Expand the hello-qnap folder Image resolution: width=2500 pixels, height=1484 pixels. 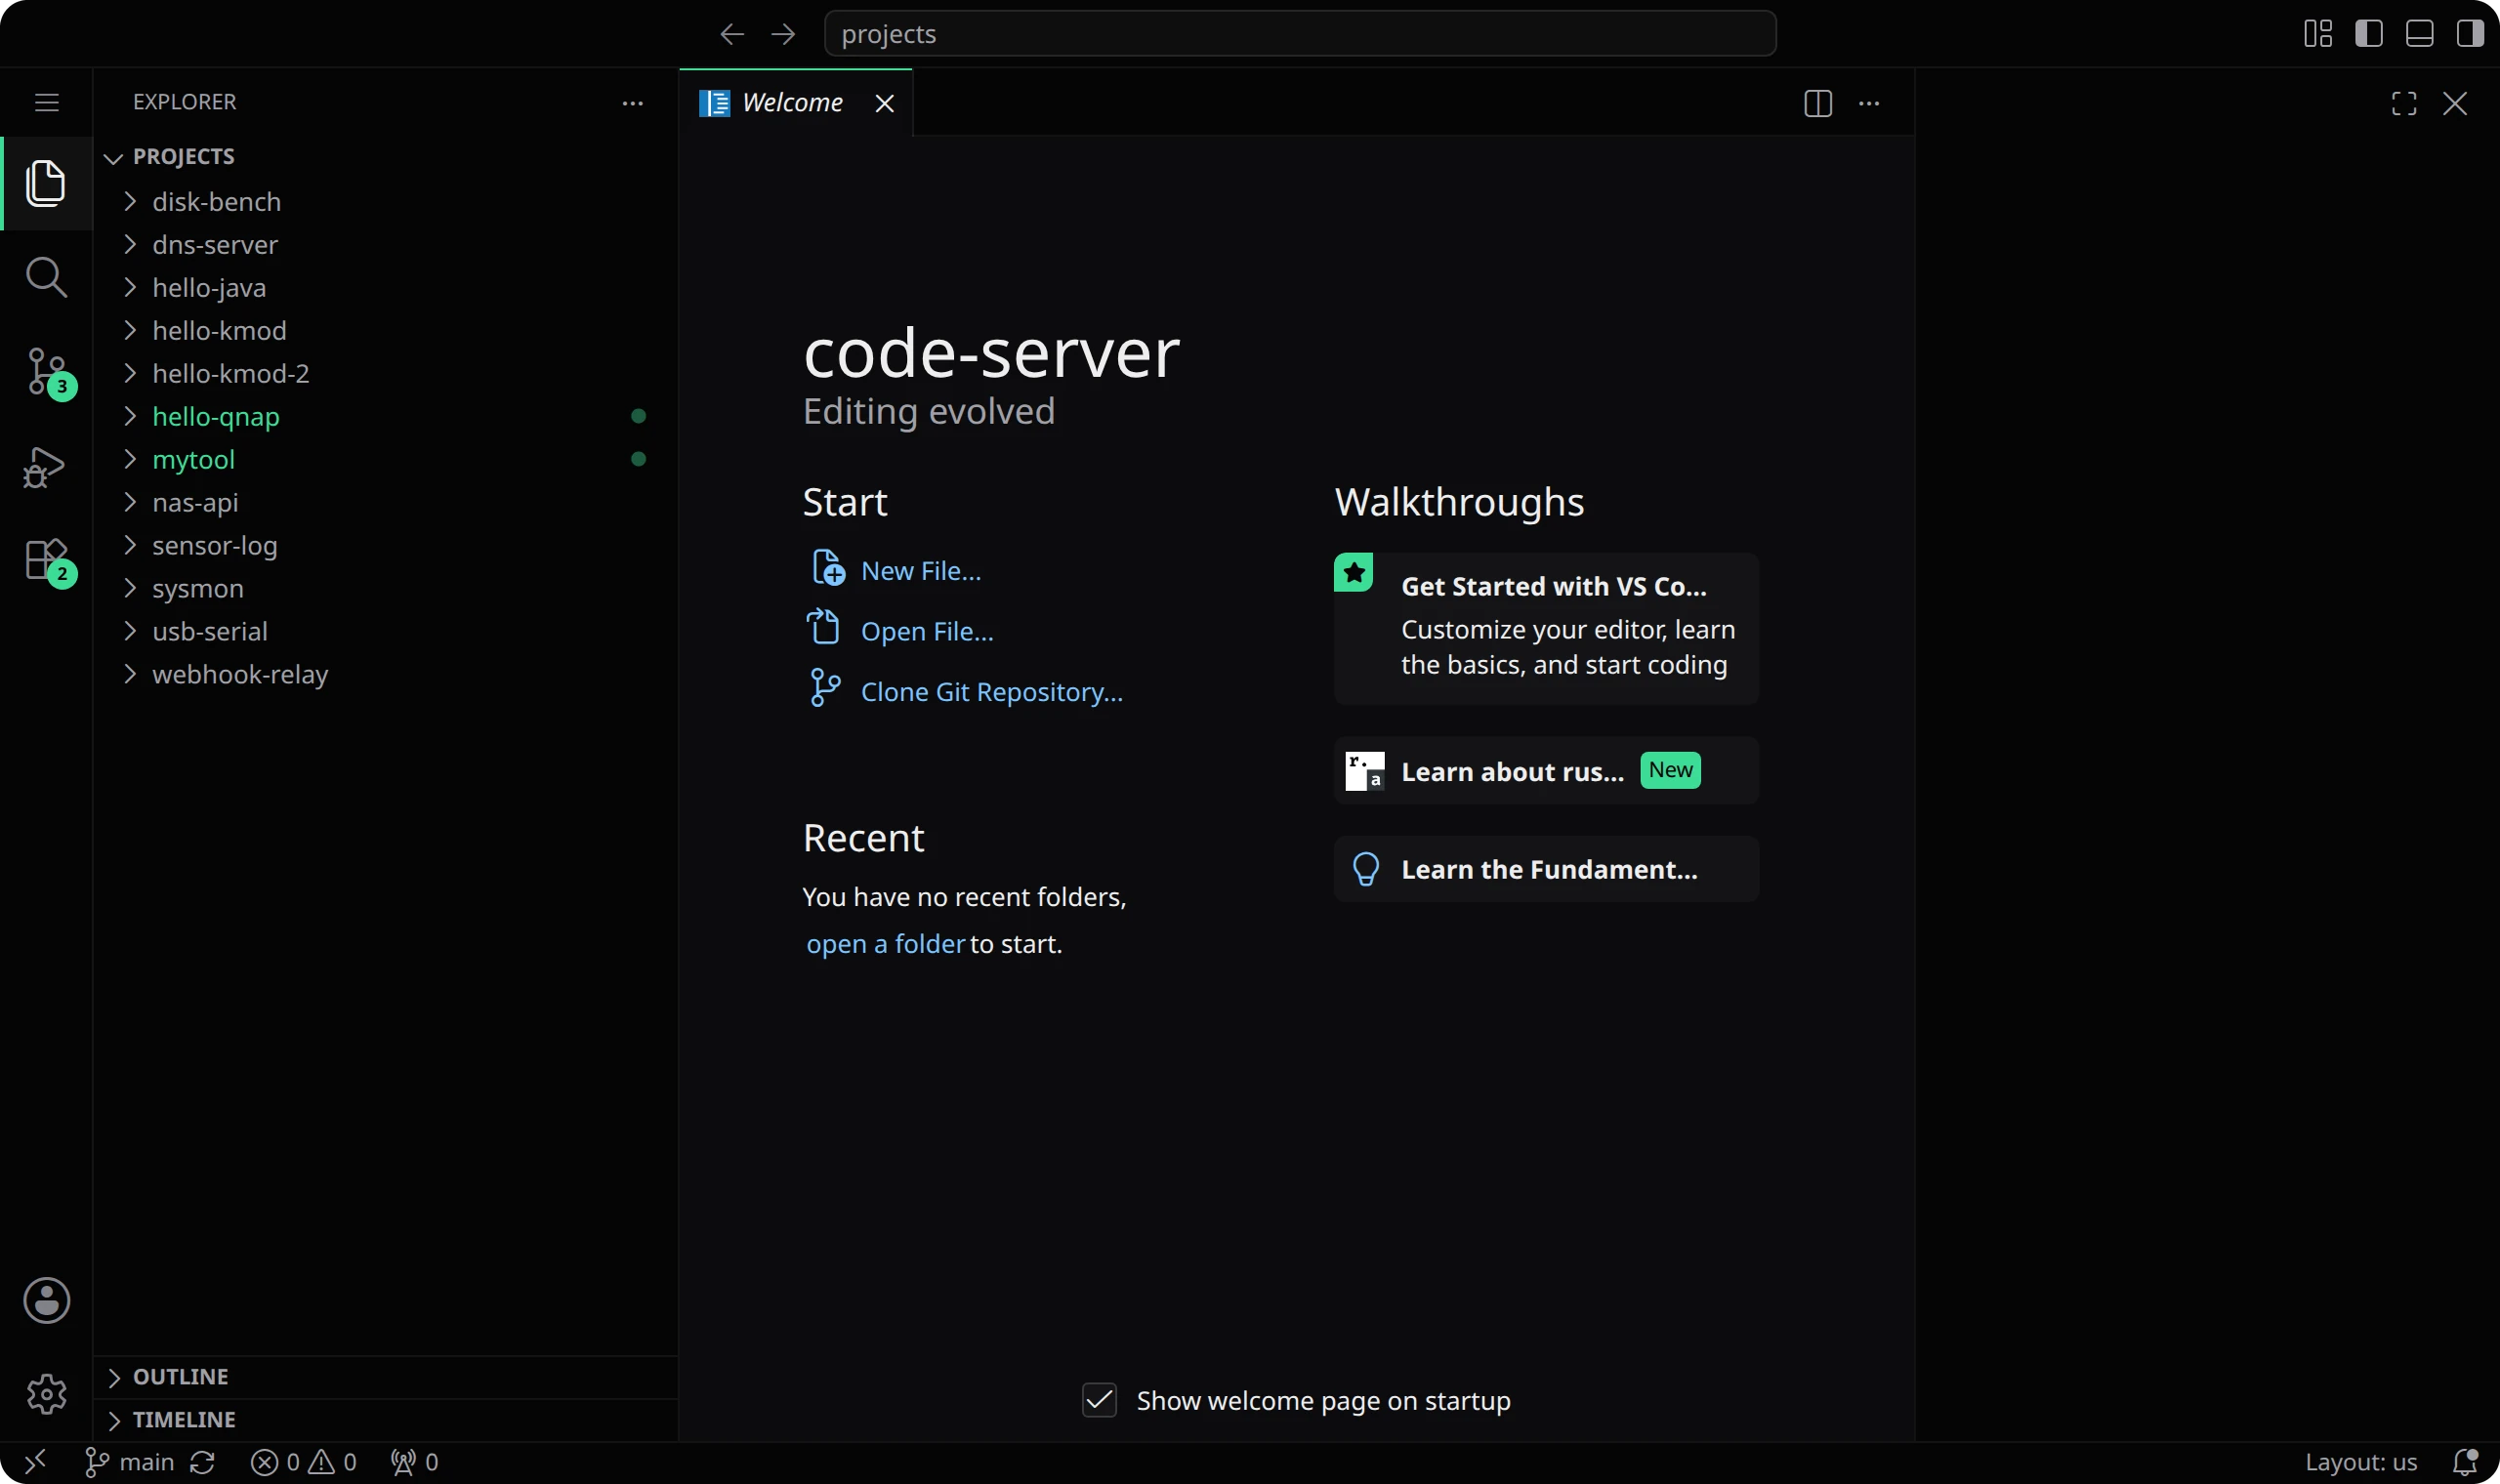tap(385, 416)
